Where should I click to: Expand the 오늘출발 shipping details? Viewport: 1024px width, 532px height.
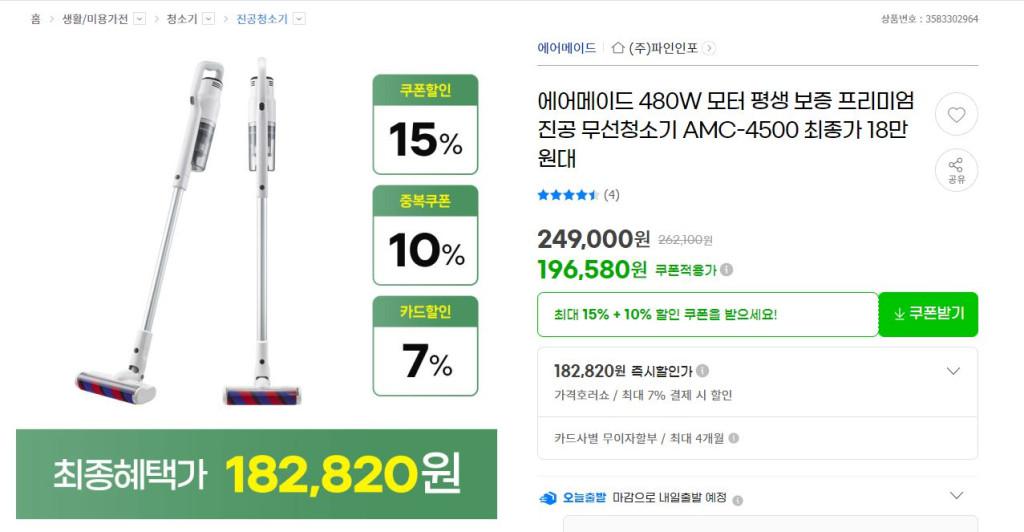click(x=956, y=496)
